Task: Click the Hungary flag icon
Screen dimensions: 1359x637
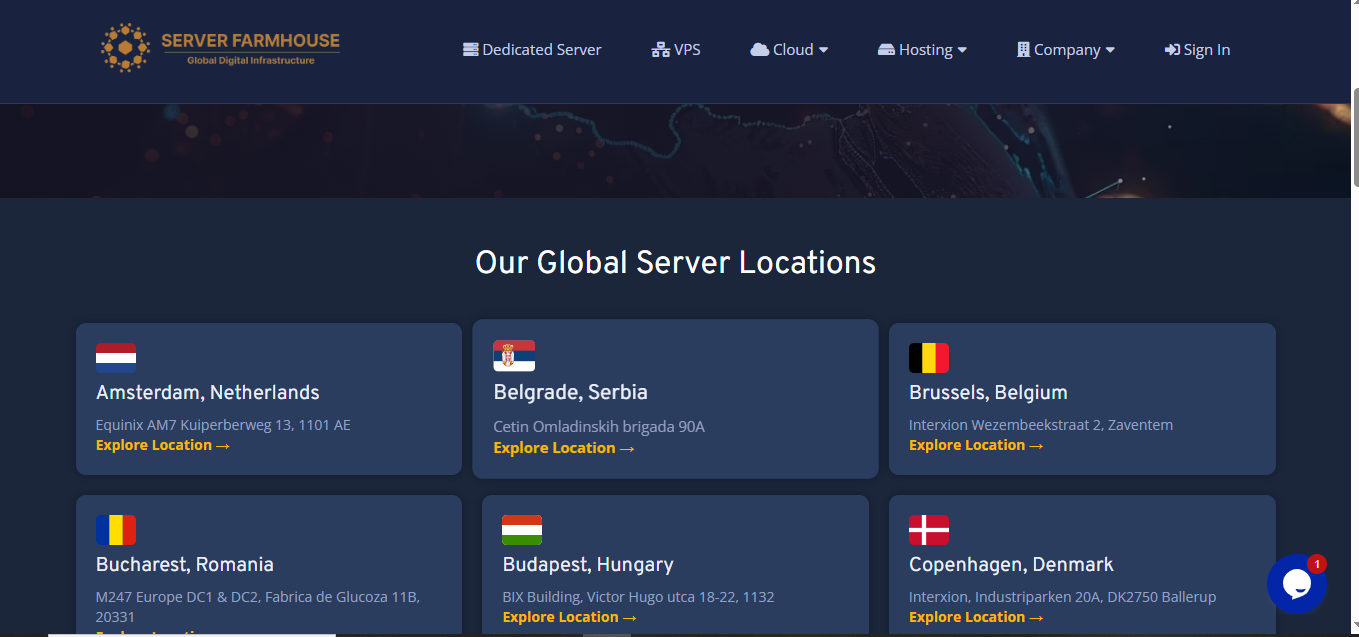Action: coord(522,530)
